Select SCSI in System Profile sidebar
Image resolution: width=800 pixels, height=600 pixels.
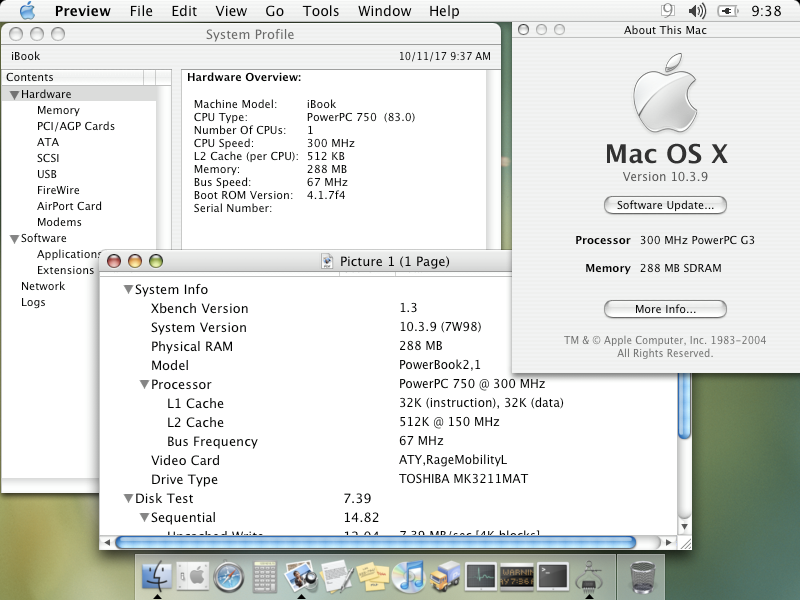click(x=48, y=158)
